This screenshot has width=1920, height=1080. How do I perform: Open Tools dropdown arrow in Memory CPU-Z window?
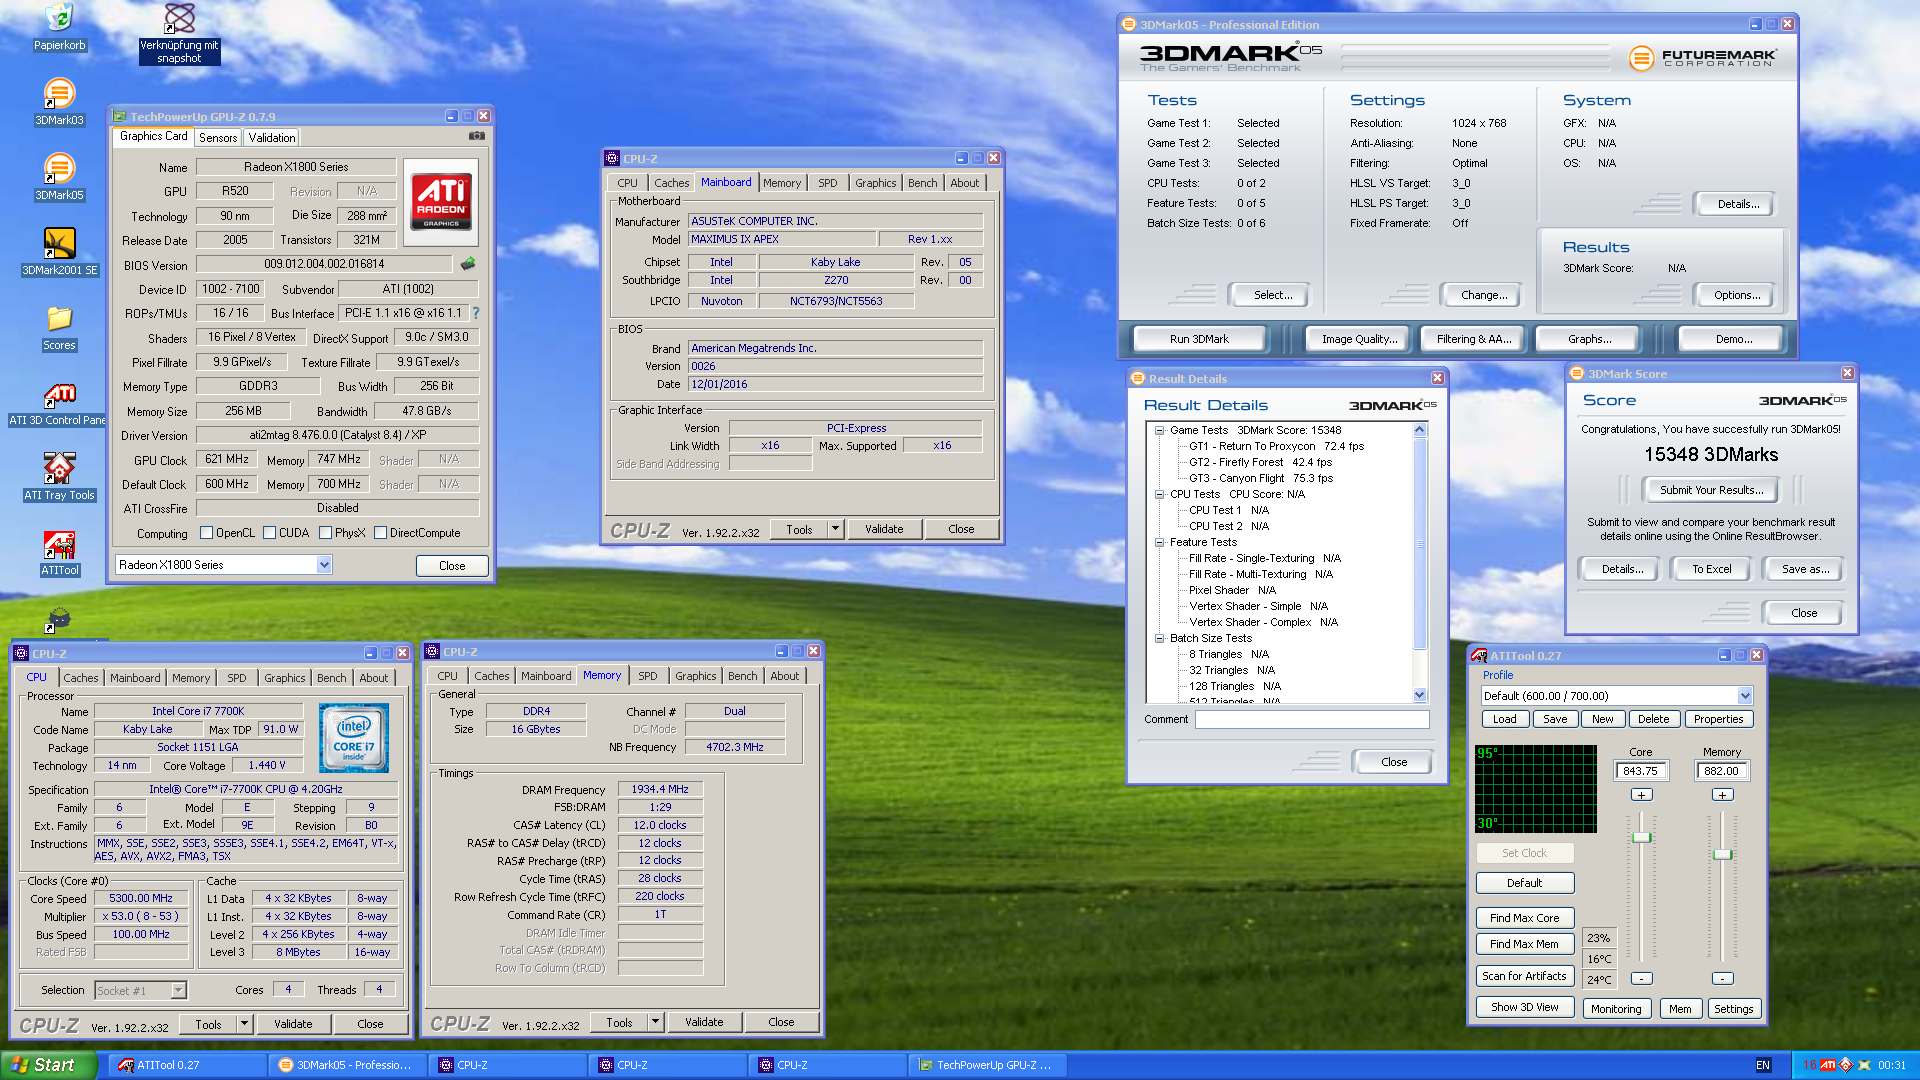pyautogui.click(x=656, y=1022)
